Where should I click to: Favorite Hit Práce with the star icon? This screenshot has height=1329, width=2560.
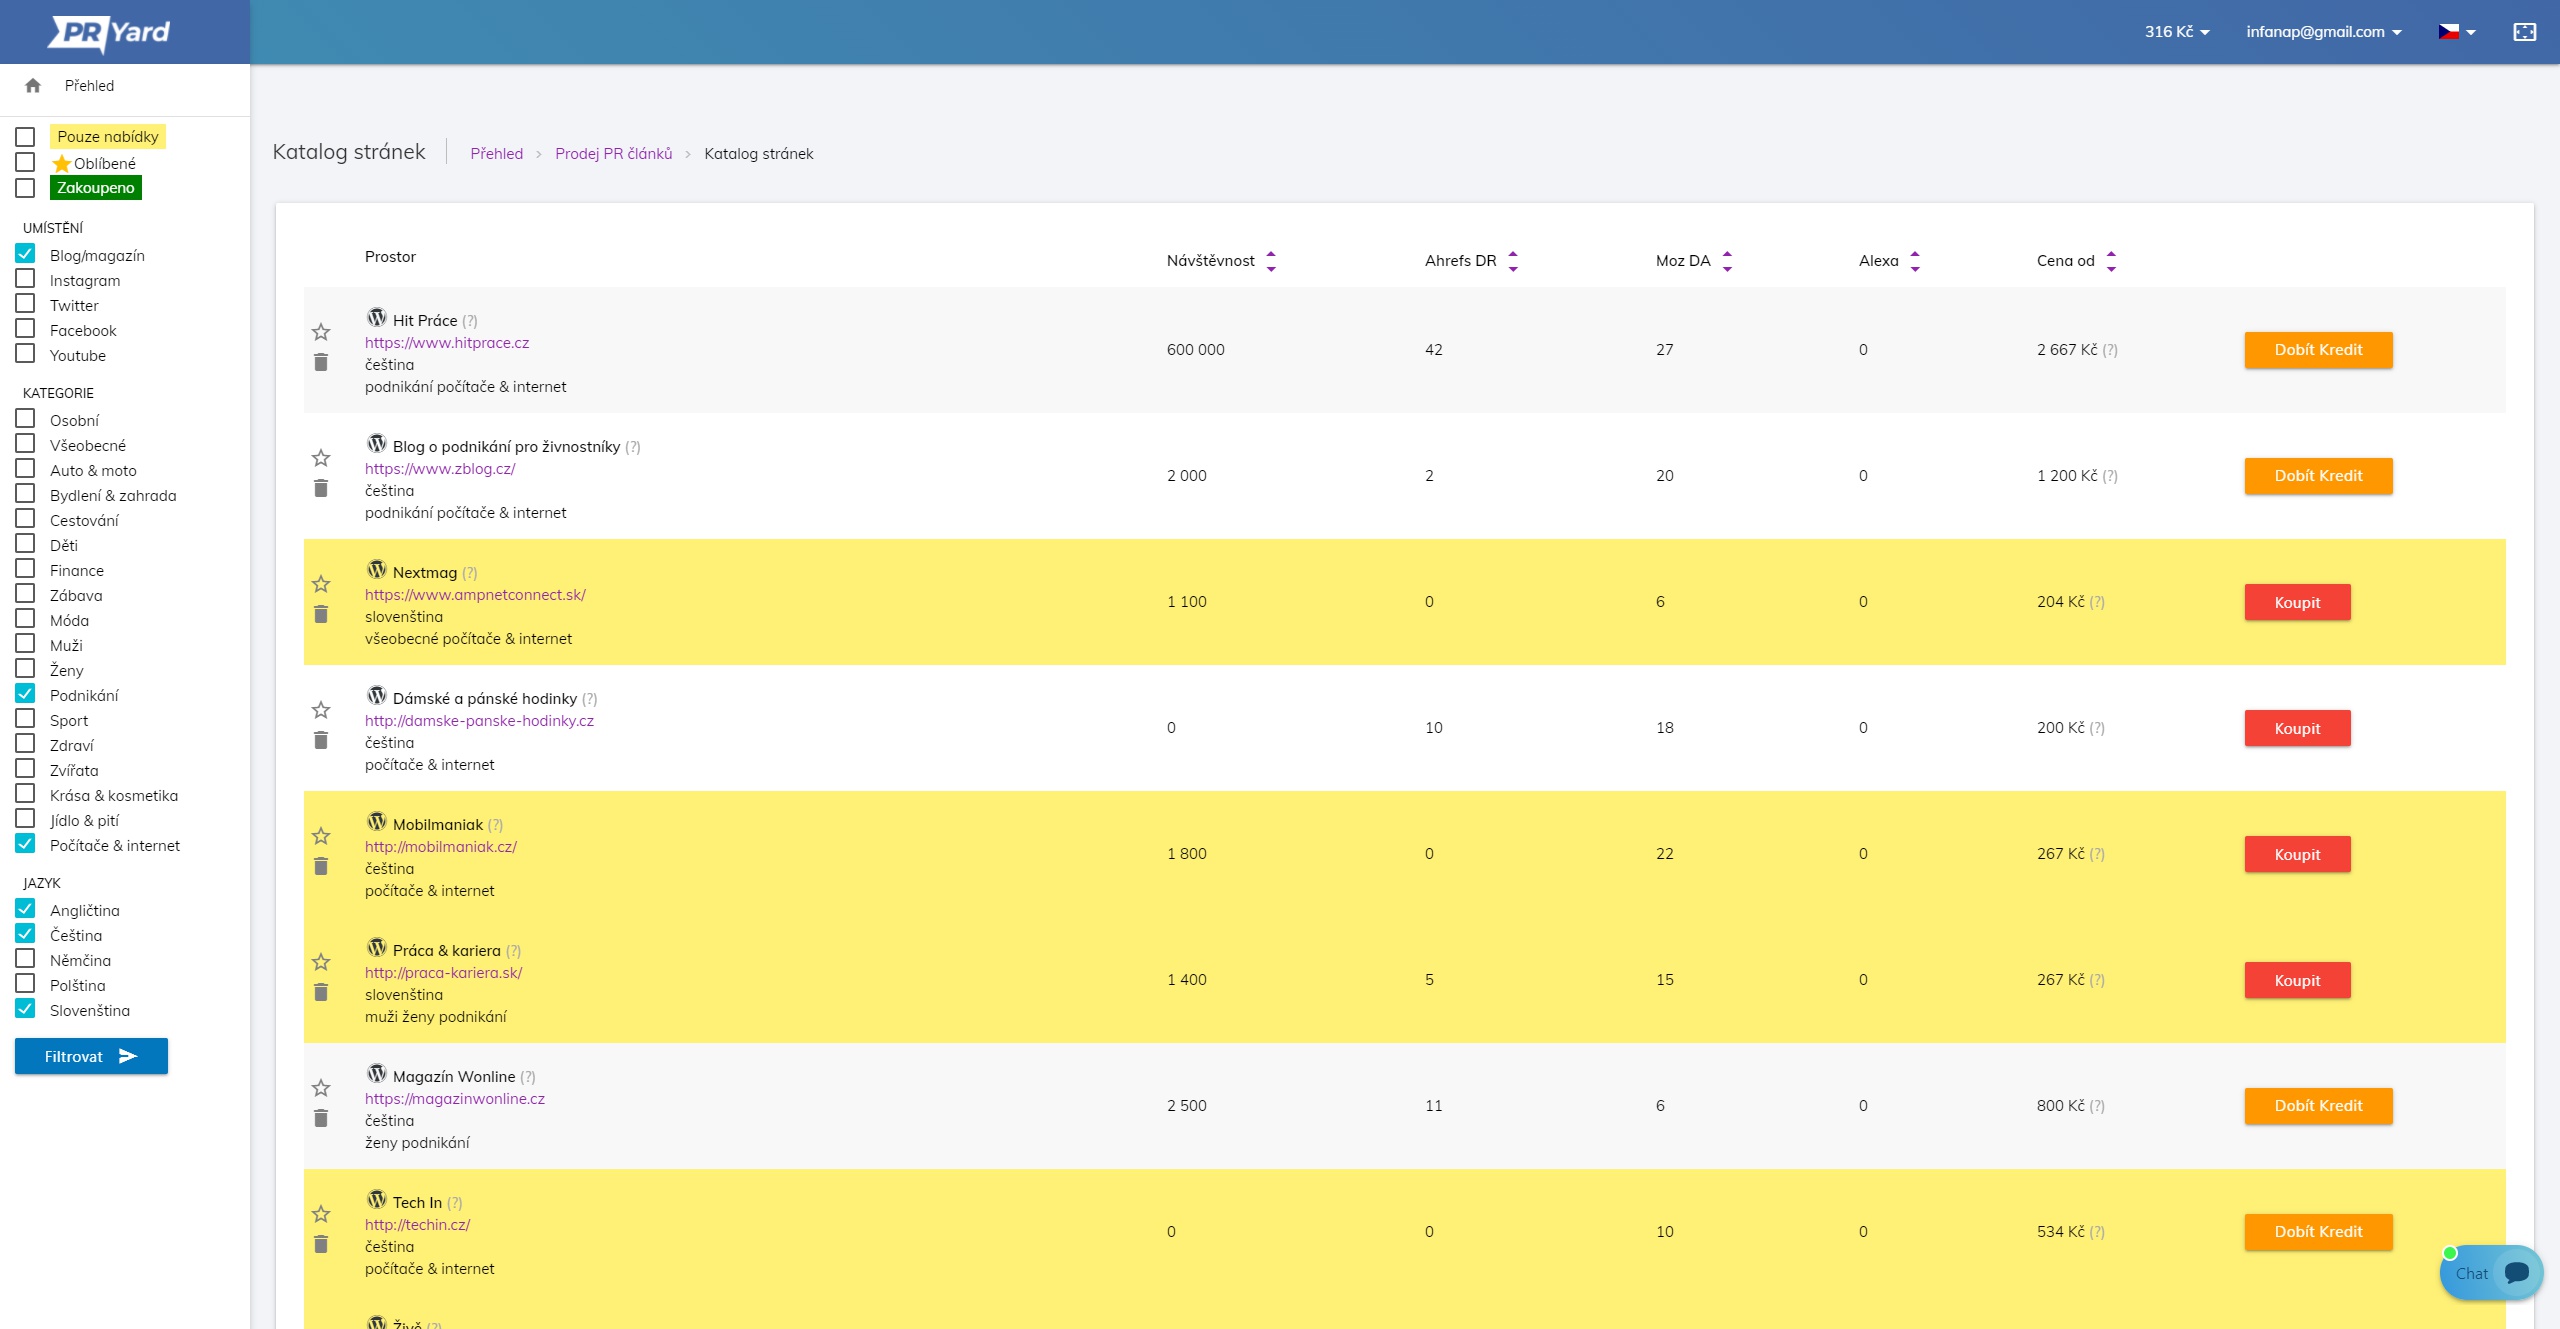click(x=320, y=332)
